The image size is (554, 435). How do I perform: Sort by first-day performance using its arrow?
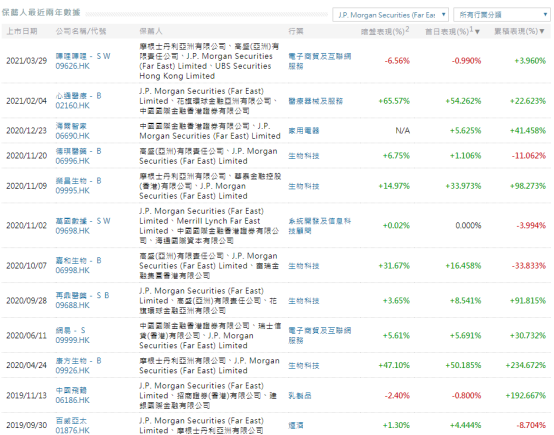coord(477,32)
